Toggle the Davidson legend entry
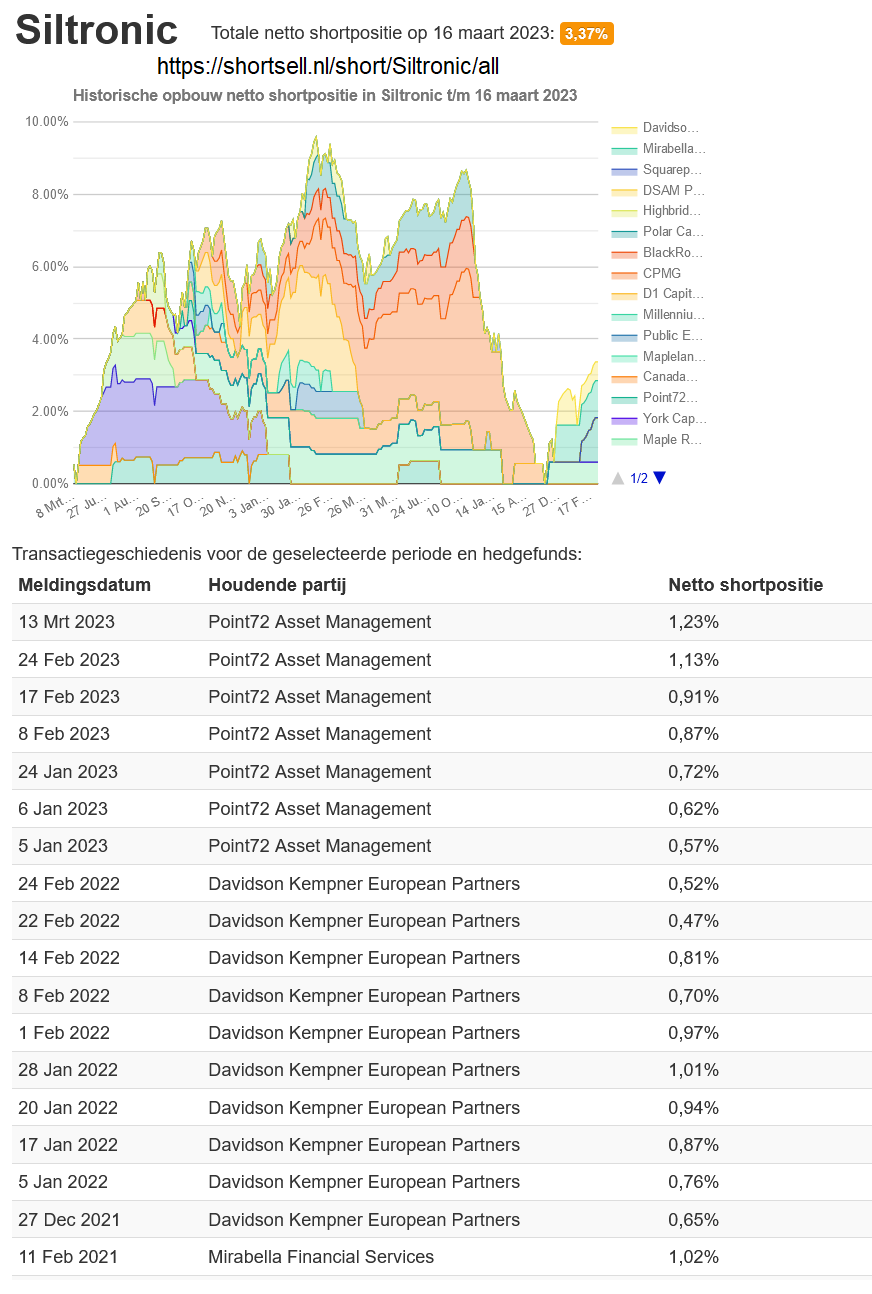The image size is (872, 1294). pos(670,128)
